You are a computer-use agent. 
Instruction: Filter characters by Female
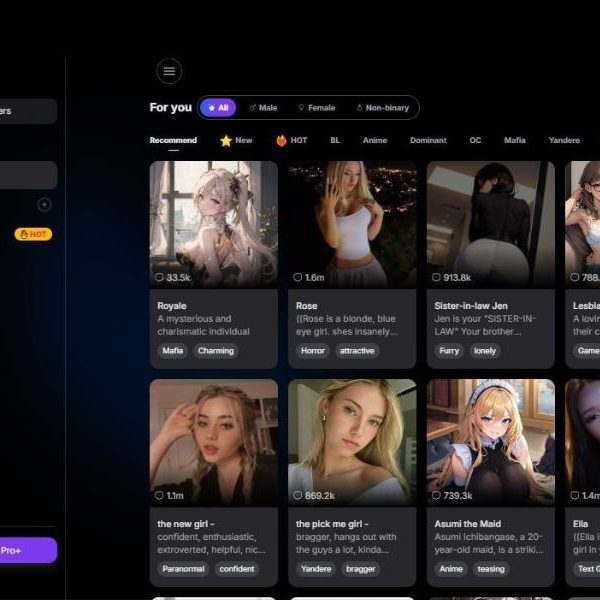[x=316, y=107]
